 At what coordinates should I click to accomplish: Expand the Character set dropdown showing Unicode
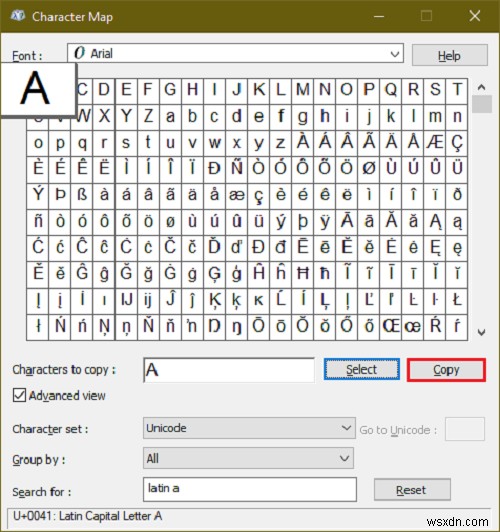pos(249,428)
